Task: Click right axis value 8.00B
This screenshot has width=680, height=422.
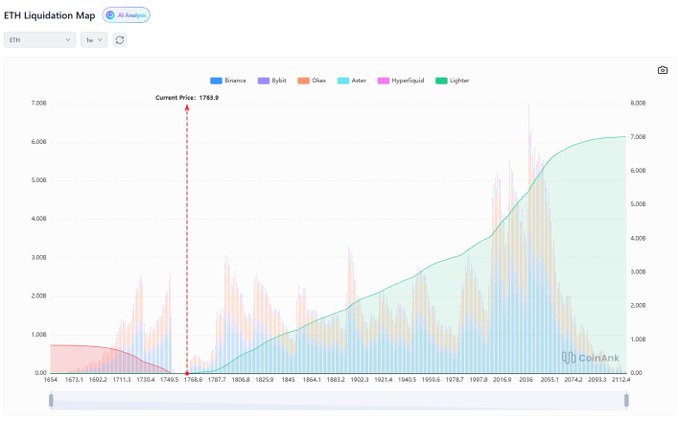Action: coord(638,103)
